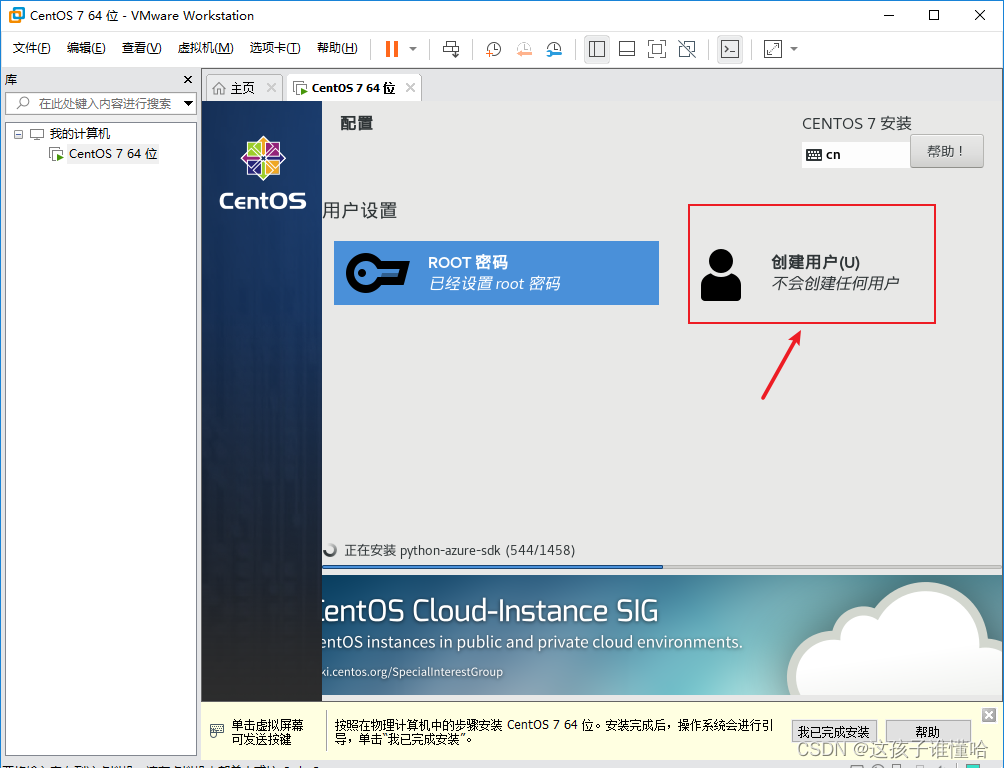Image resolution: width=1004 pixels, height=768 pixels.
Task: Collapse the 我的计算机 tree node
Action: [x=19, y=134]
